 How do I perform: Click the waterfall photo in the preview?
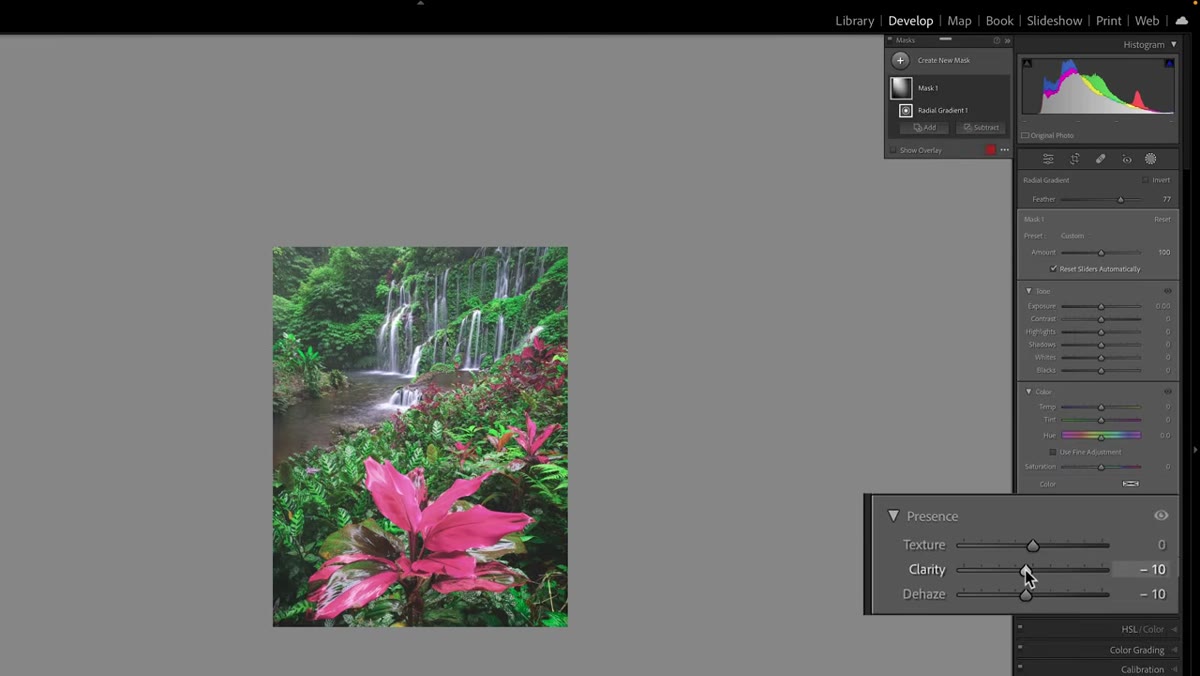[420, 437]
